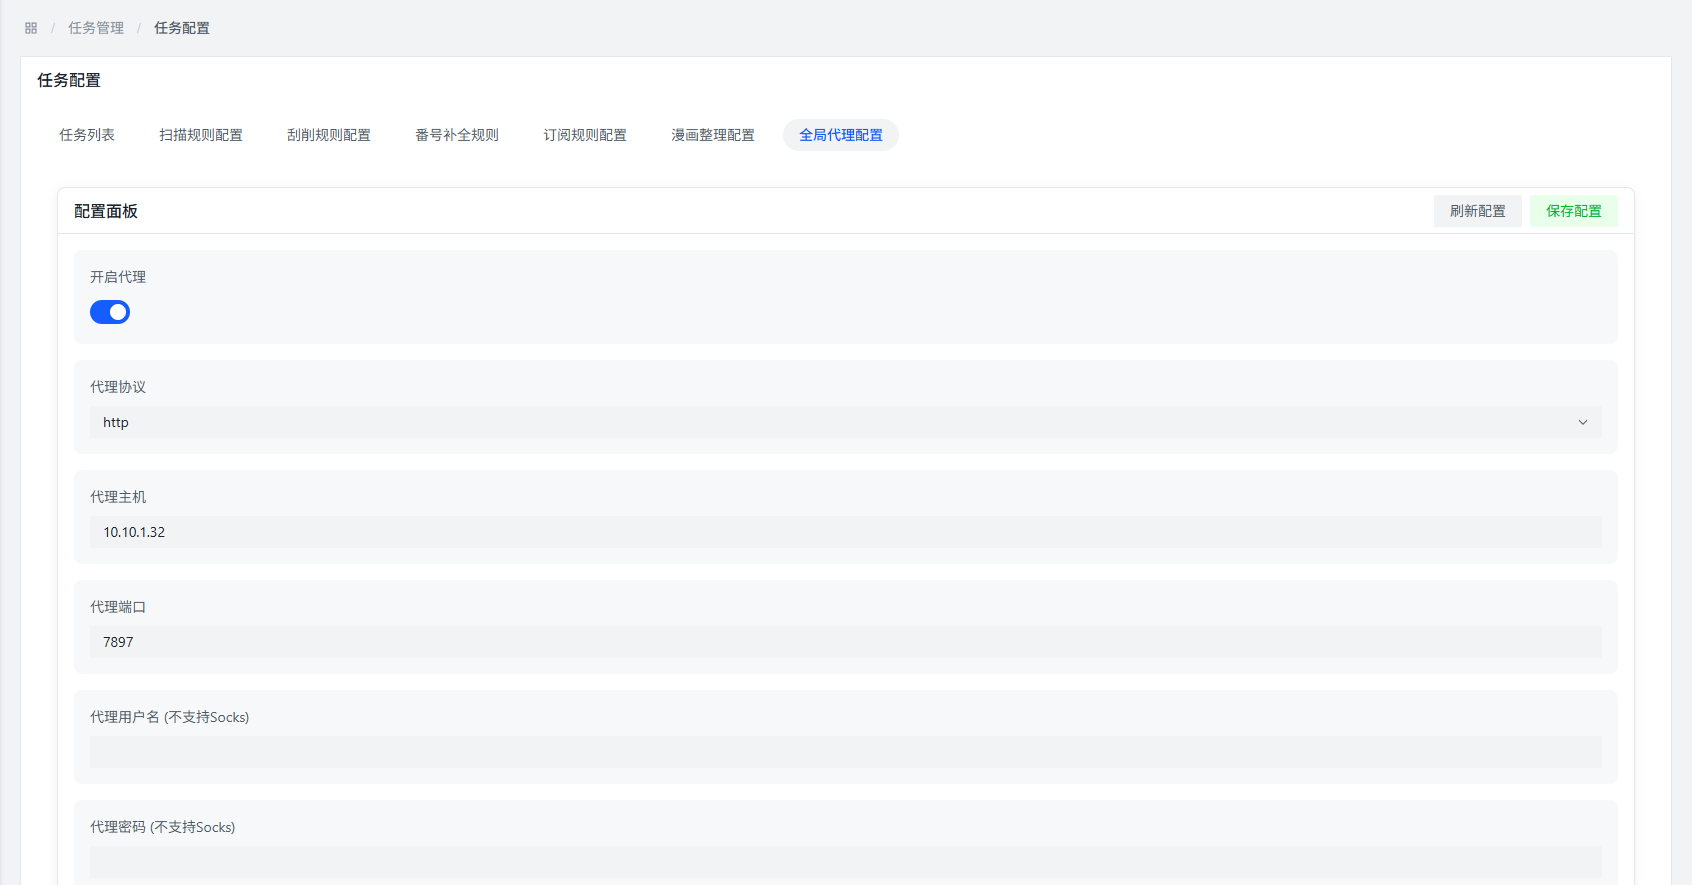Screen dimensions: 1692x885
Task: Click the 刷新配置 button
Action: pos(1477,211)
